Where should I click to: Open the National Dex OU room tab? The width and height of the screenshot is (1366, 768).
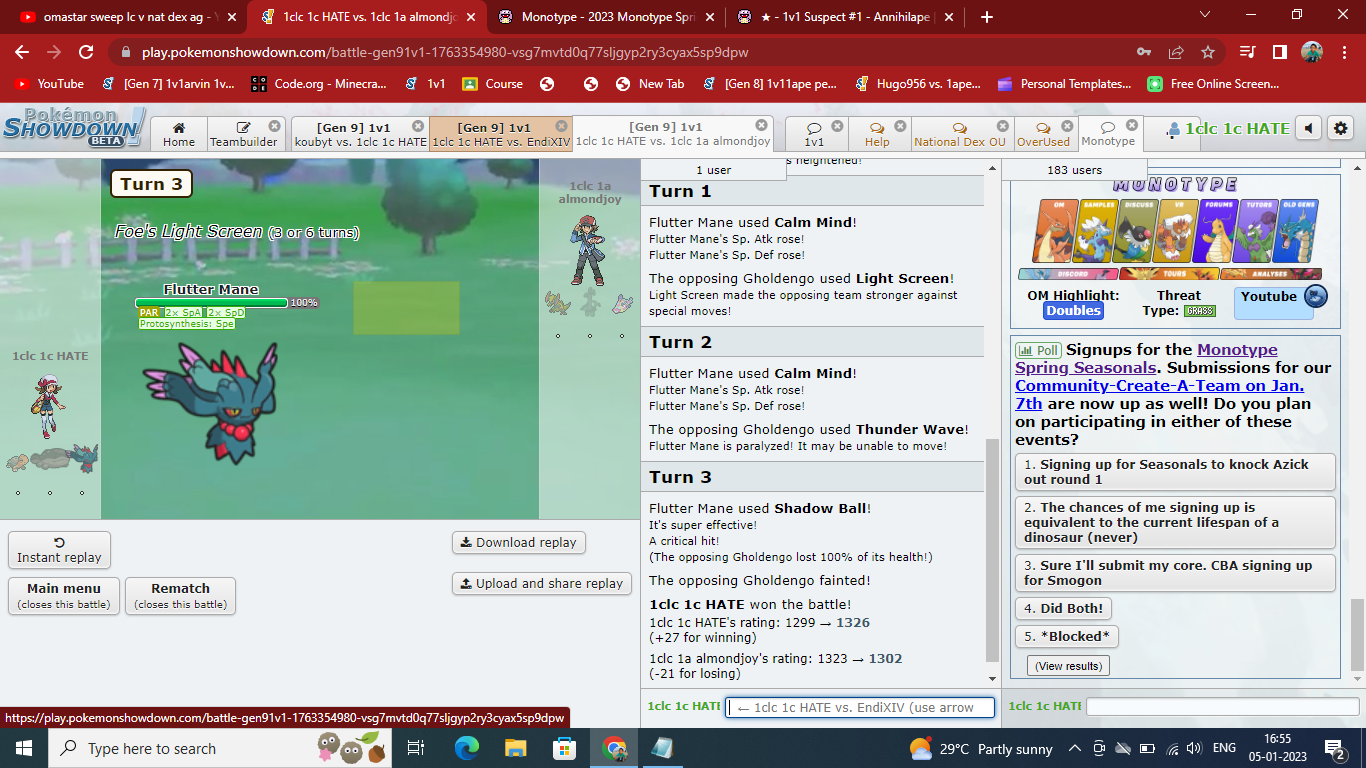[960, 134]
